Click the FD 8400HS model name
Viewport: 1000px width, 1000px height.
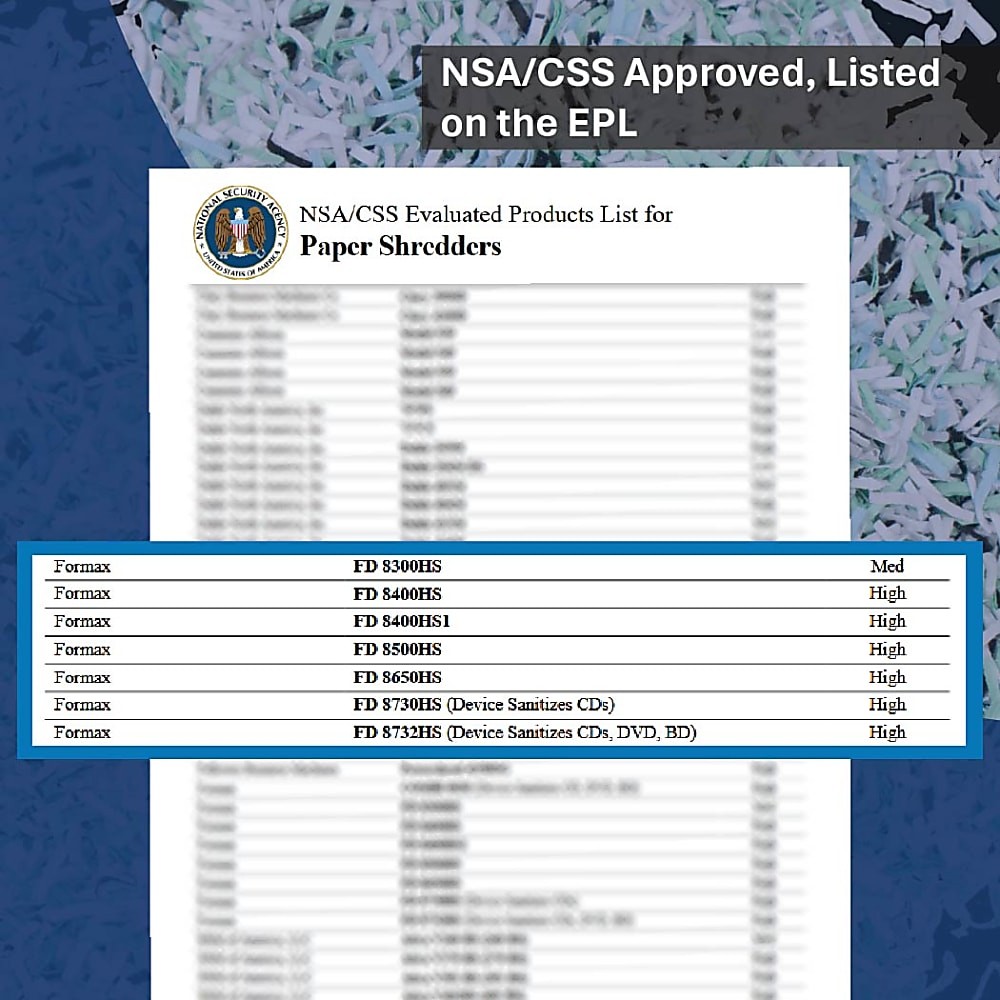click(397, 594)
